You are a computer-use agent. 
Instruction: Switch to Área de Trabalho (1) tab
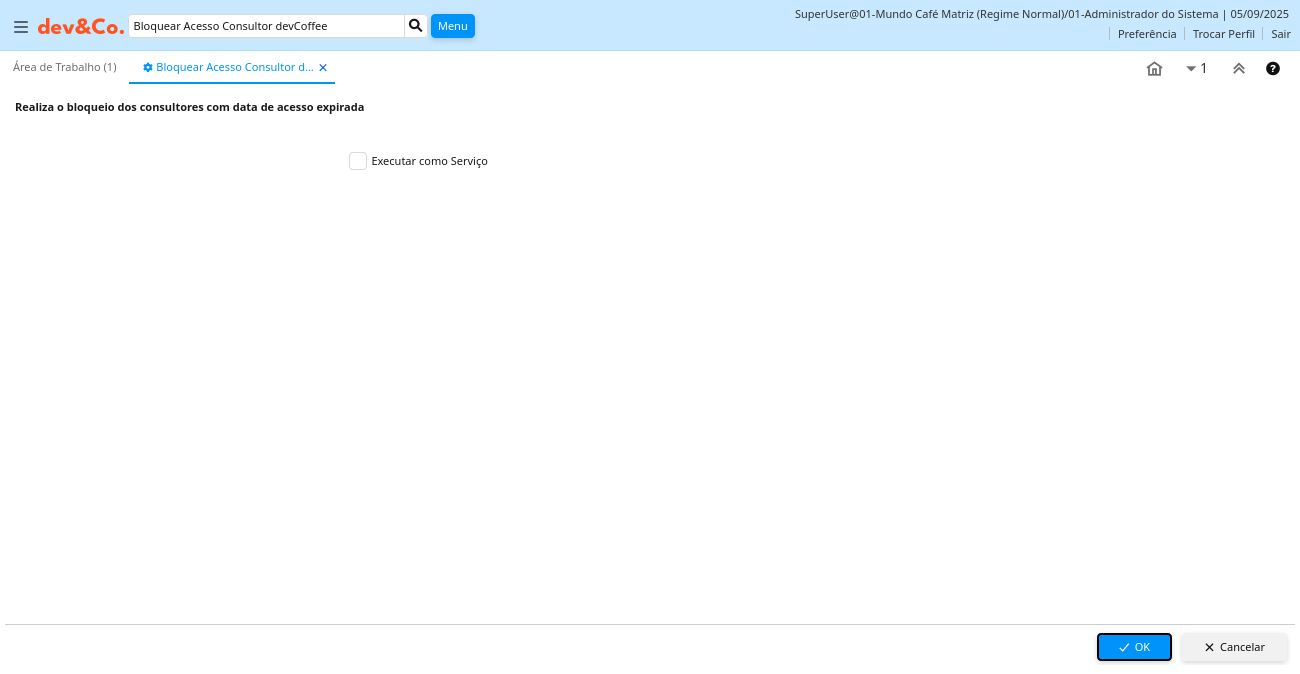pyautogui.click(x=65, y=67)
